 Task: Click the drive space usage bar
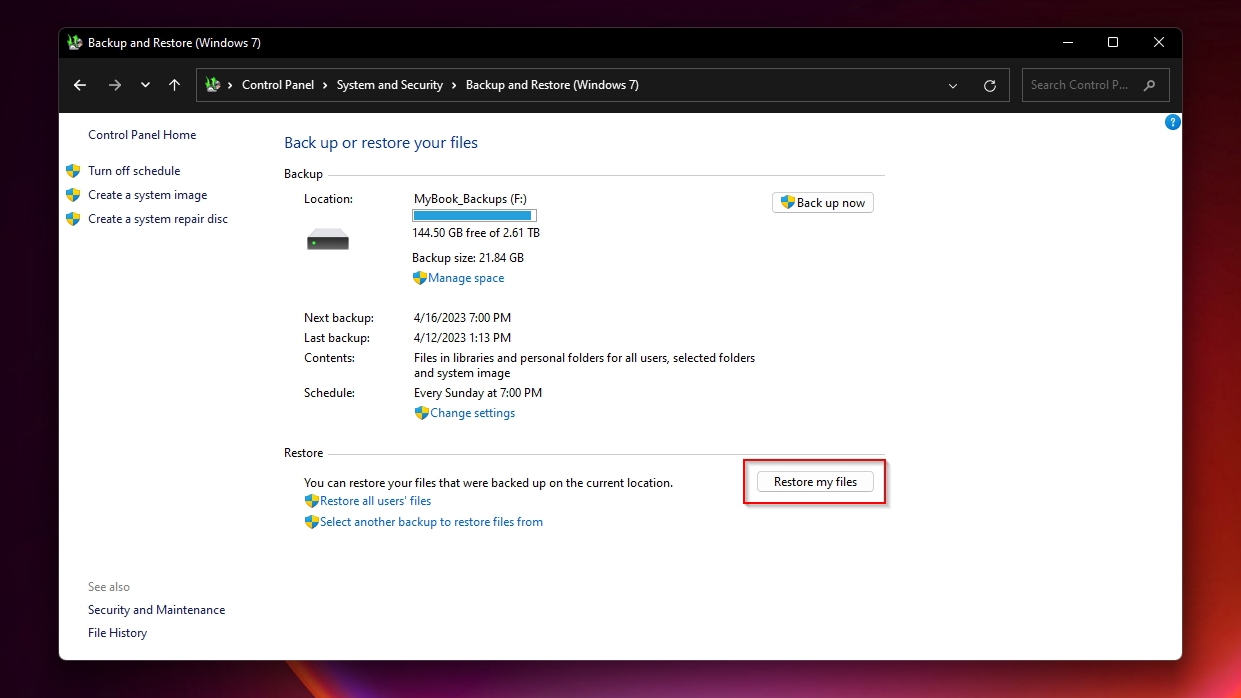475,215
